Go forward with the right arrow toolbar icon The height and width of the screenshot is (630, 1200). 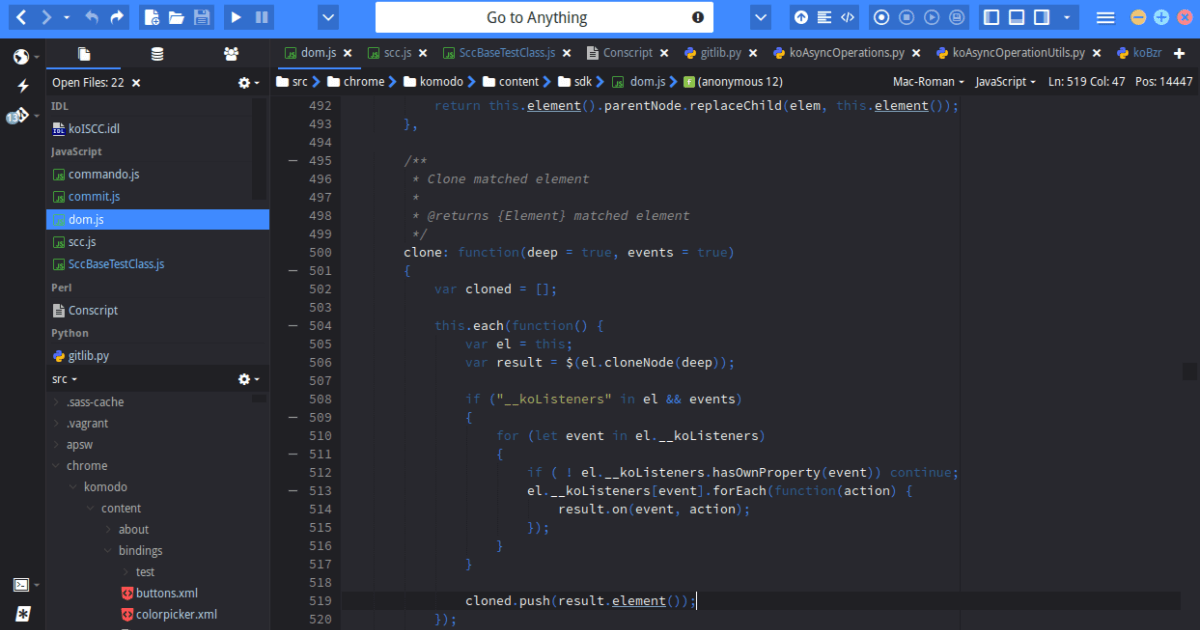pyautogui.click(x=45, y=17)
